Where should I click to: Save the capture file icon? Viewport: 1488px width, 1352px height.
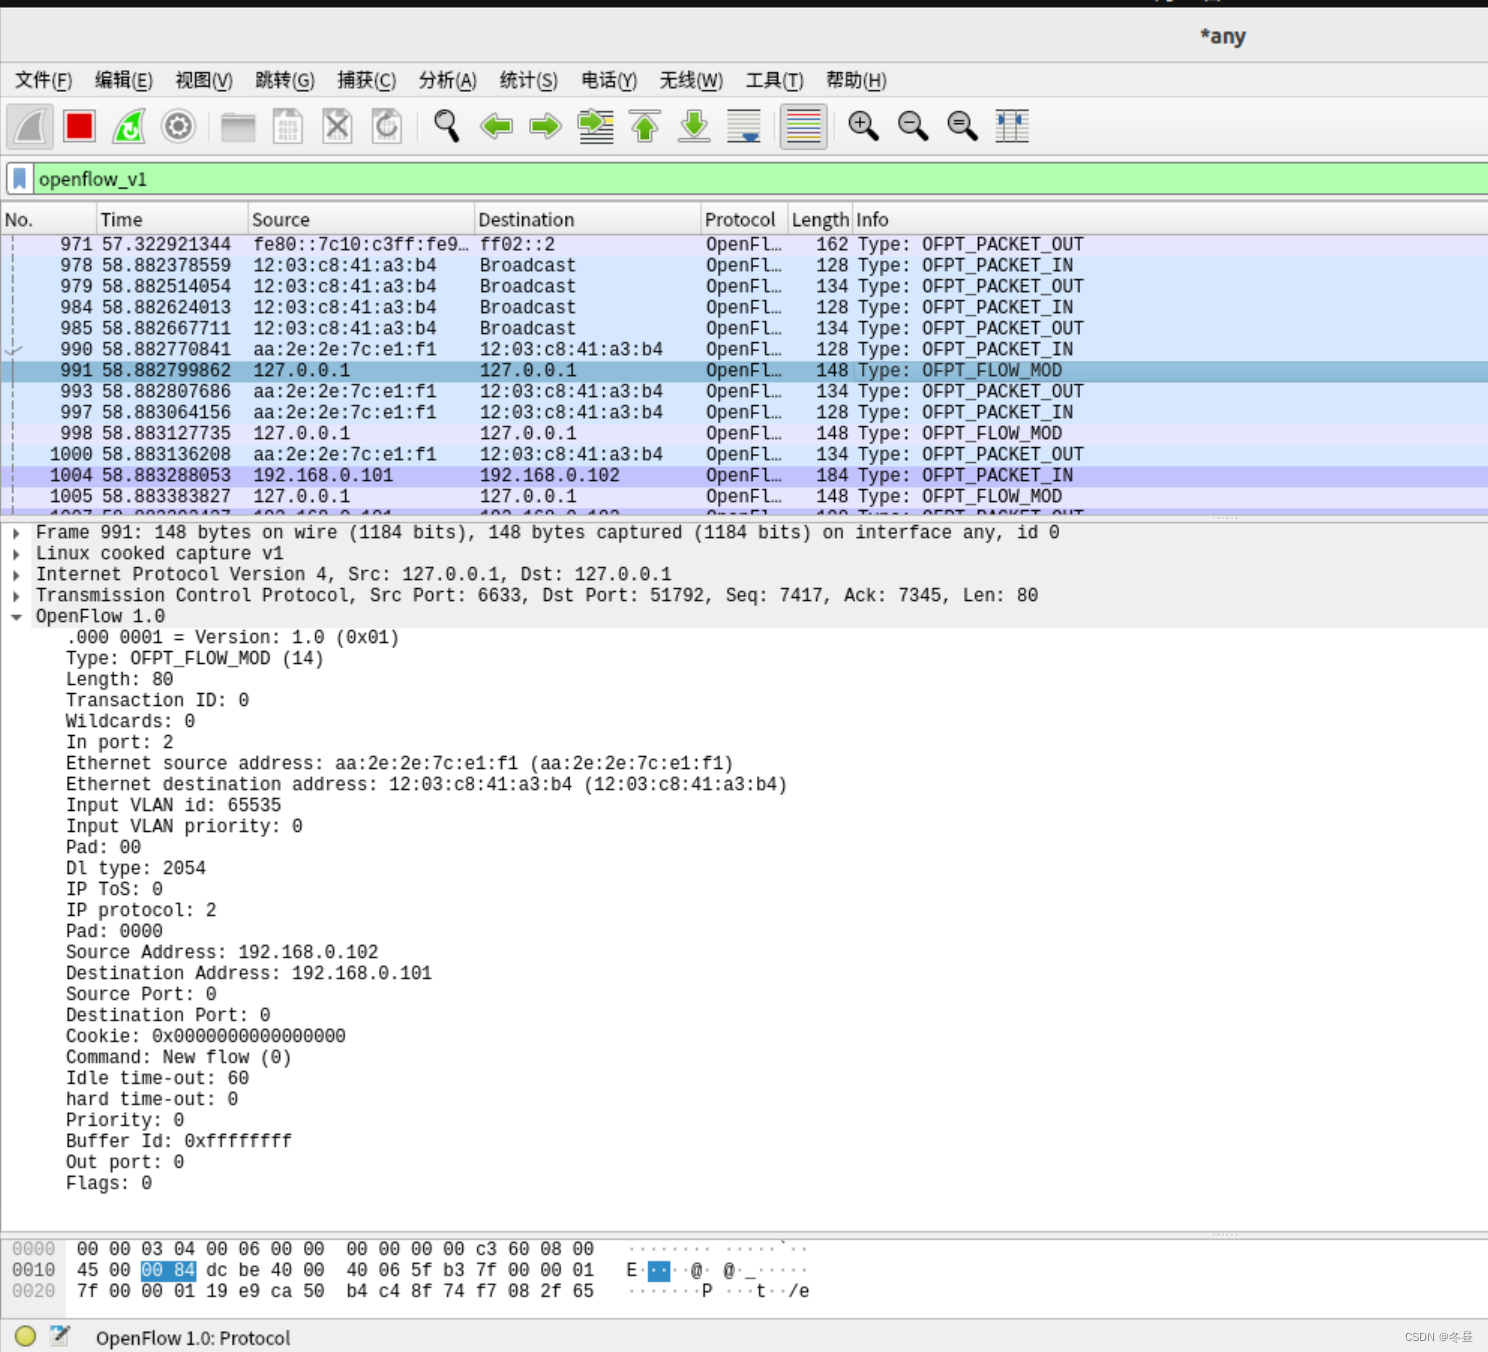coord(288,126)
